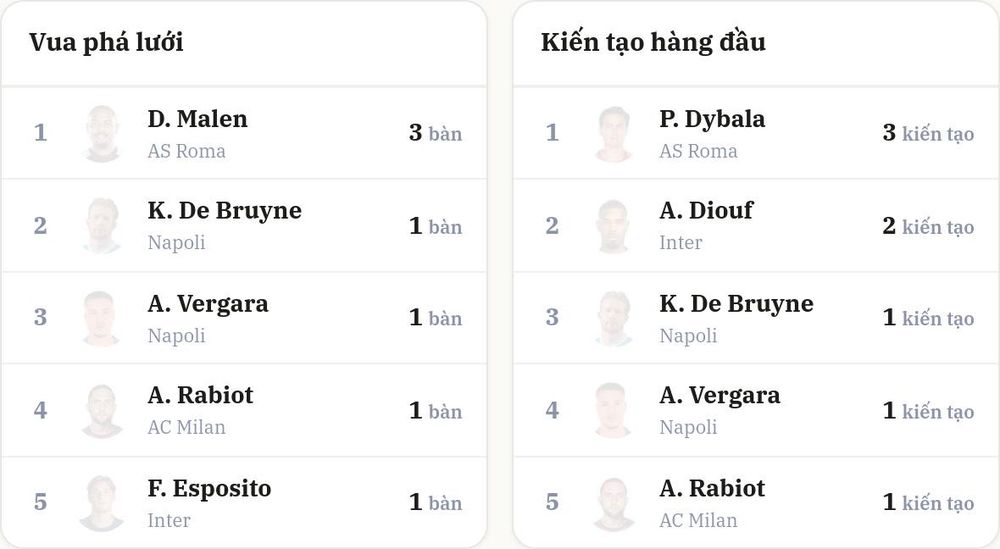1000x549 pixels.
Task: Click F. Esposito's player photo
Action: pos(101,503)
